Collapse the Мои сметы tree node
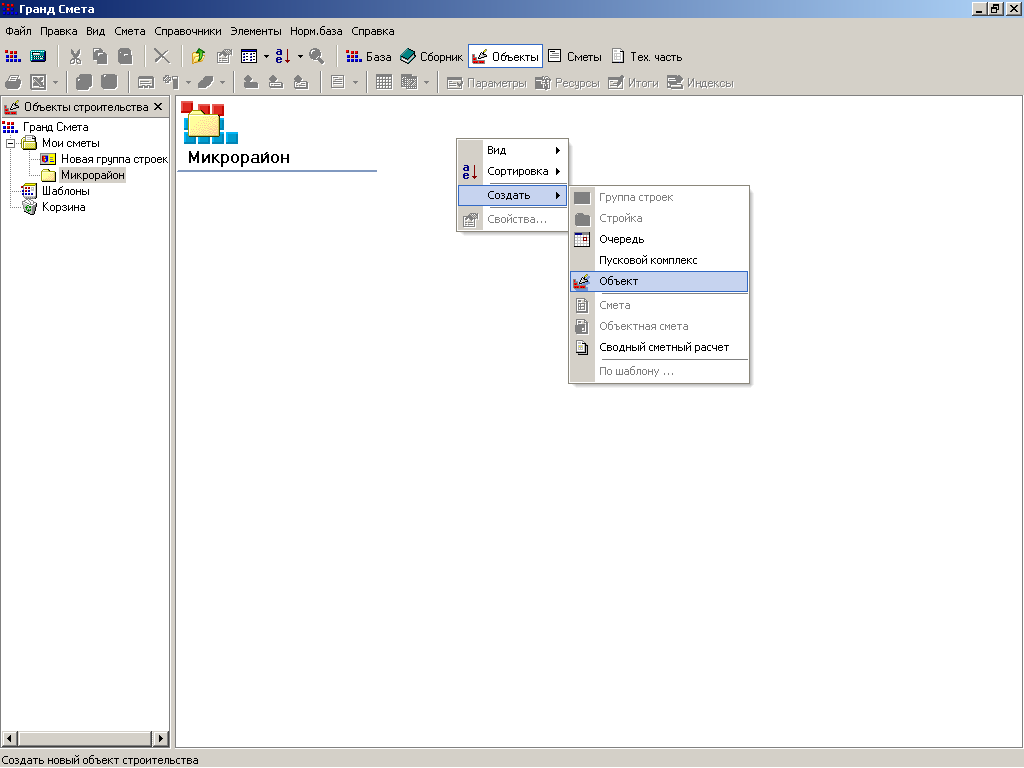The image size is (1024, 768). pos(10,143)
